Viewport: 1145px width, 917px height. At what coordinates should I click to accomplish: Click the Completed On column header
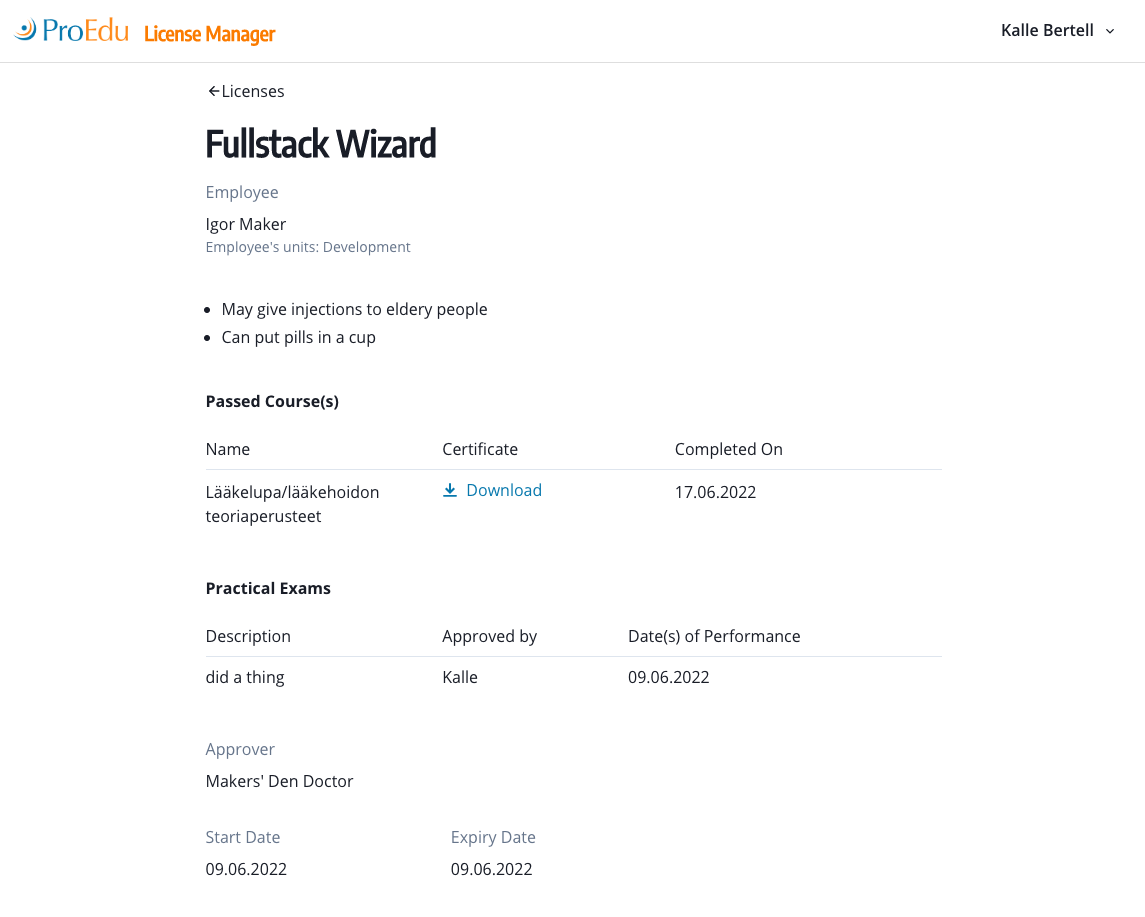(728, 449)
